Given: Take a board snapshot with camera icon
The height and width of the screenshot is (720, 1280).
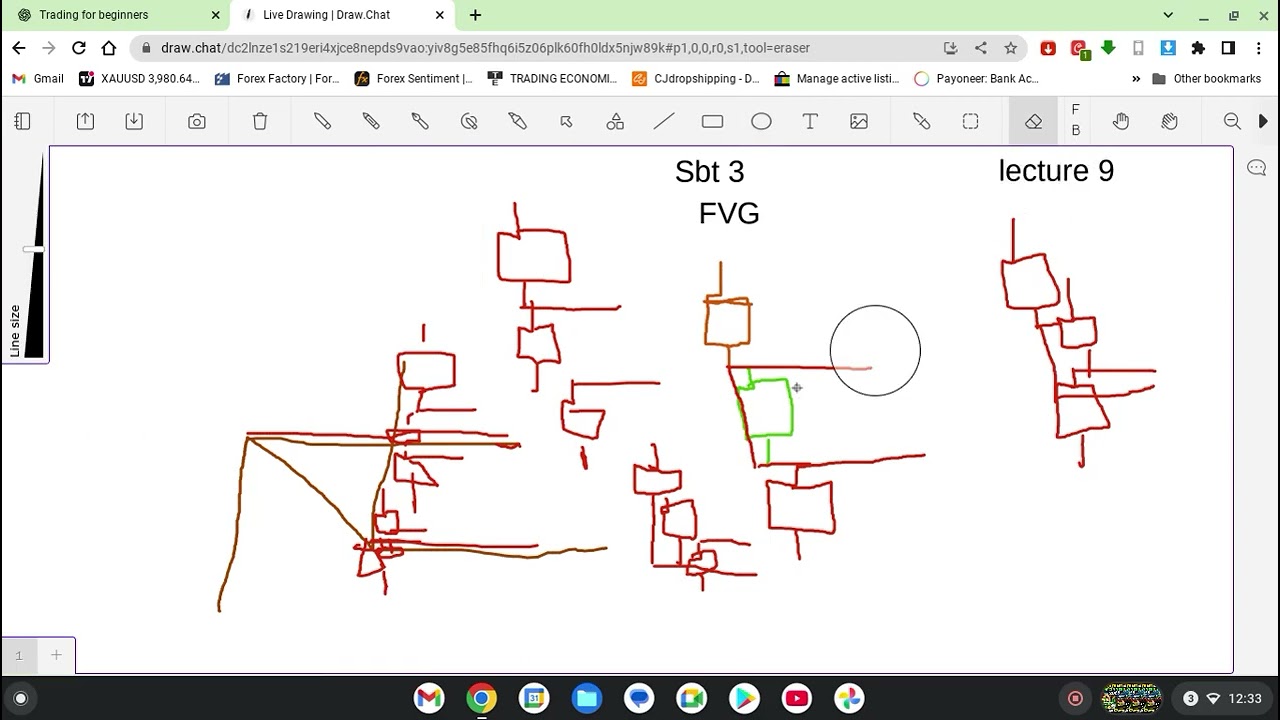Looking at the screenshot, I should [197, 121].
